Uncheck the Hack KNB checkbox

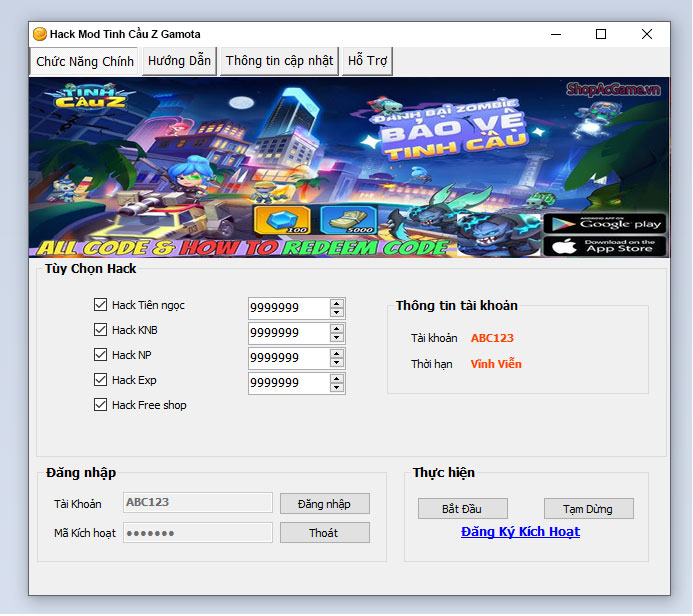[100, 330]
